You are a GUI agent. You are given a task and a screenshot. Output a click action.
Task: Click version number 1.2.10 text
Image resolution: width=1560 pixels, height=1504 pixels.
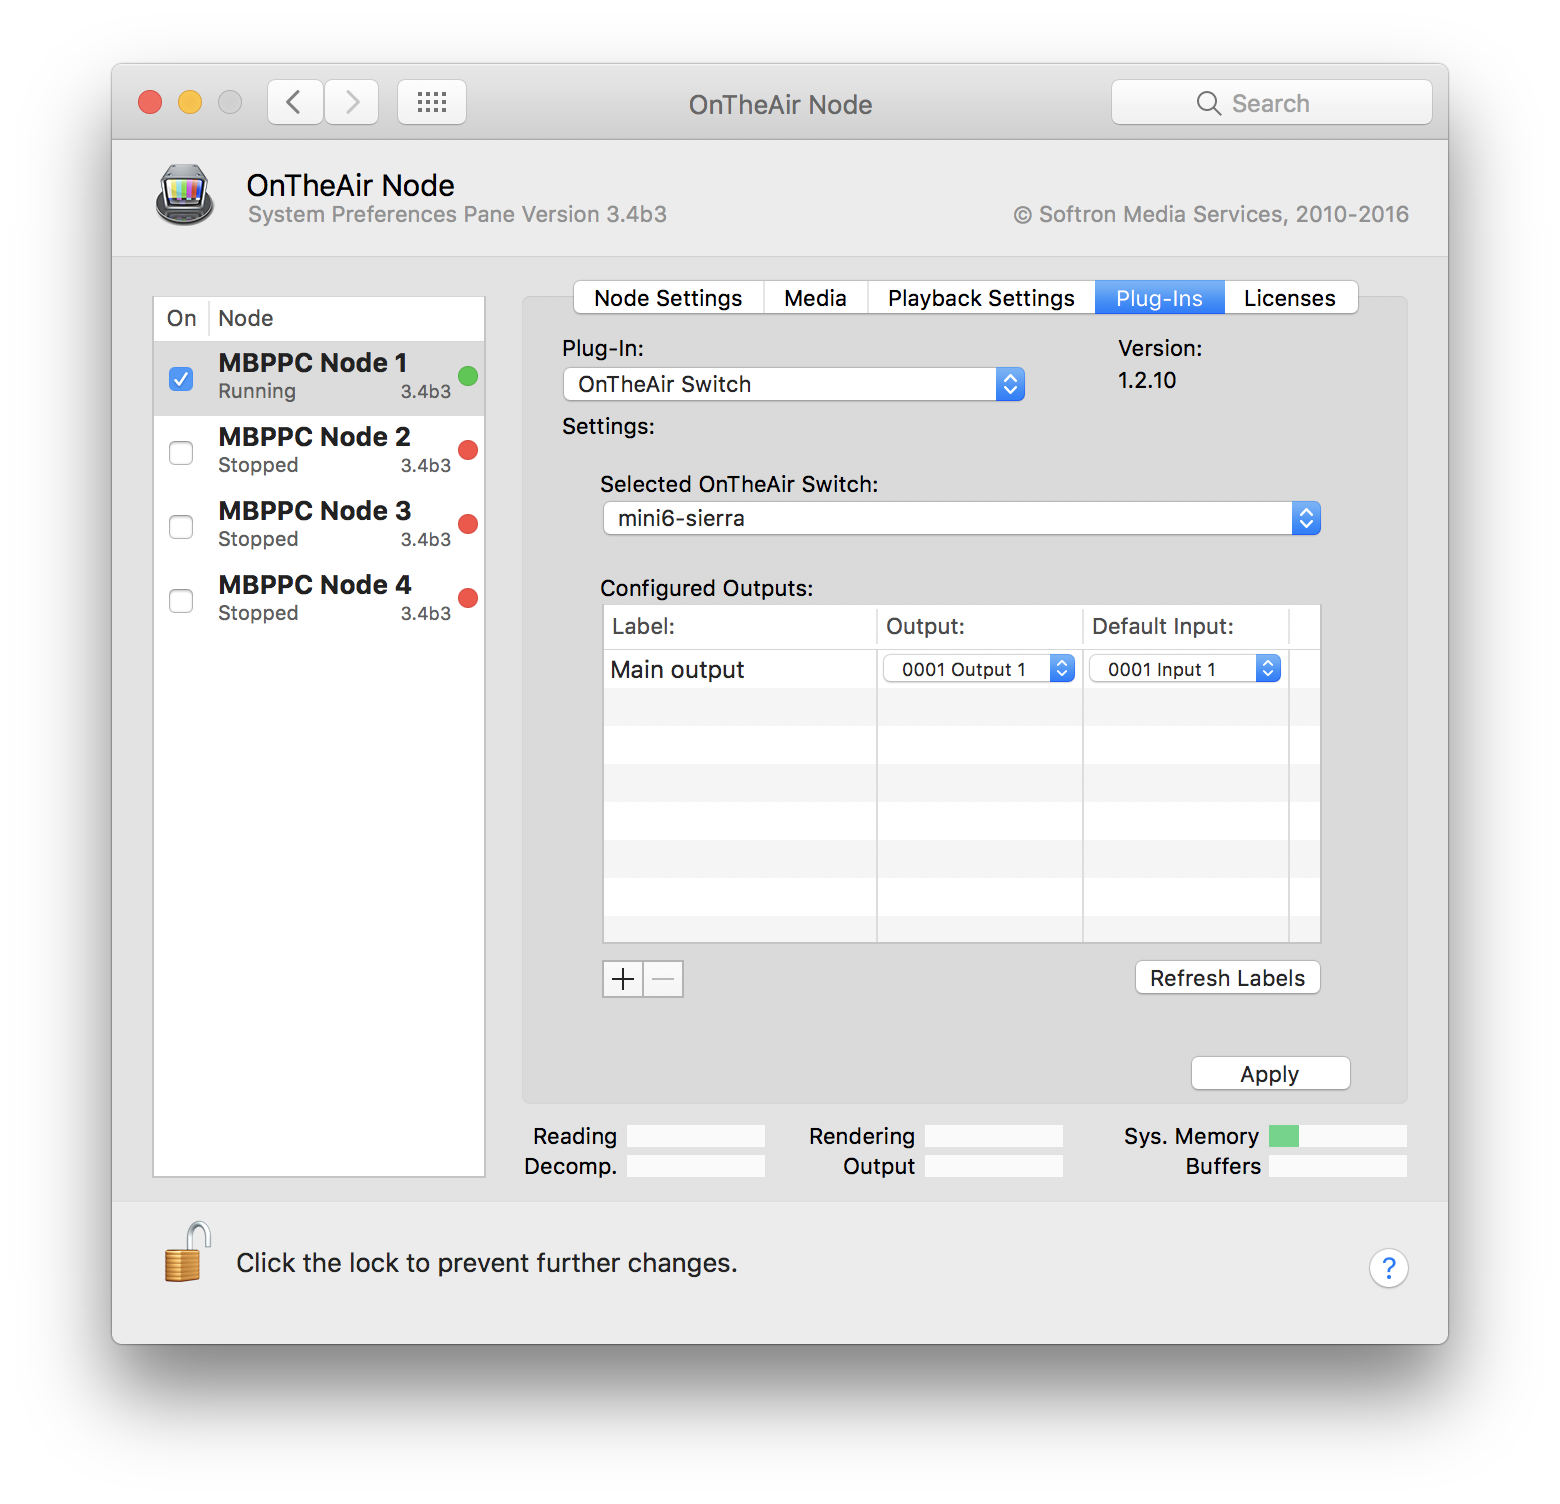tap(1147, 381)
